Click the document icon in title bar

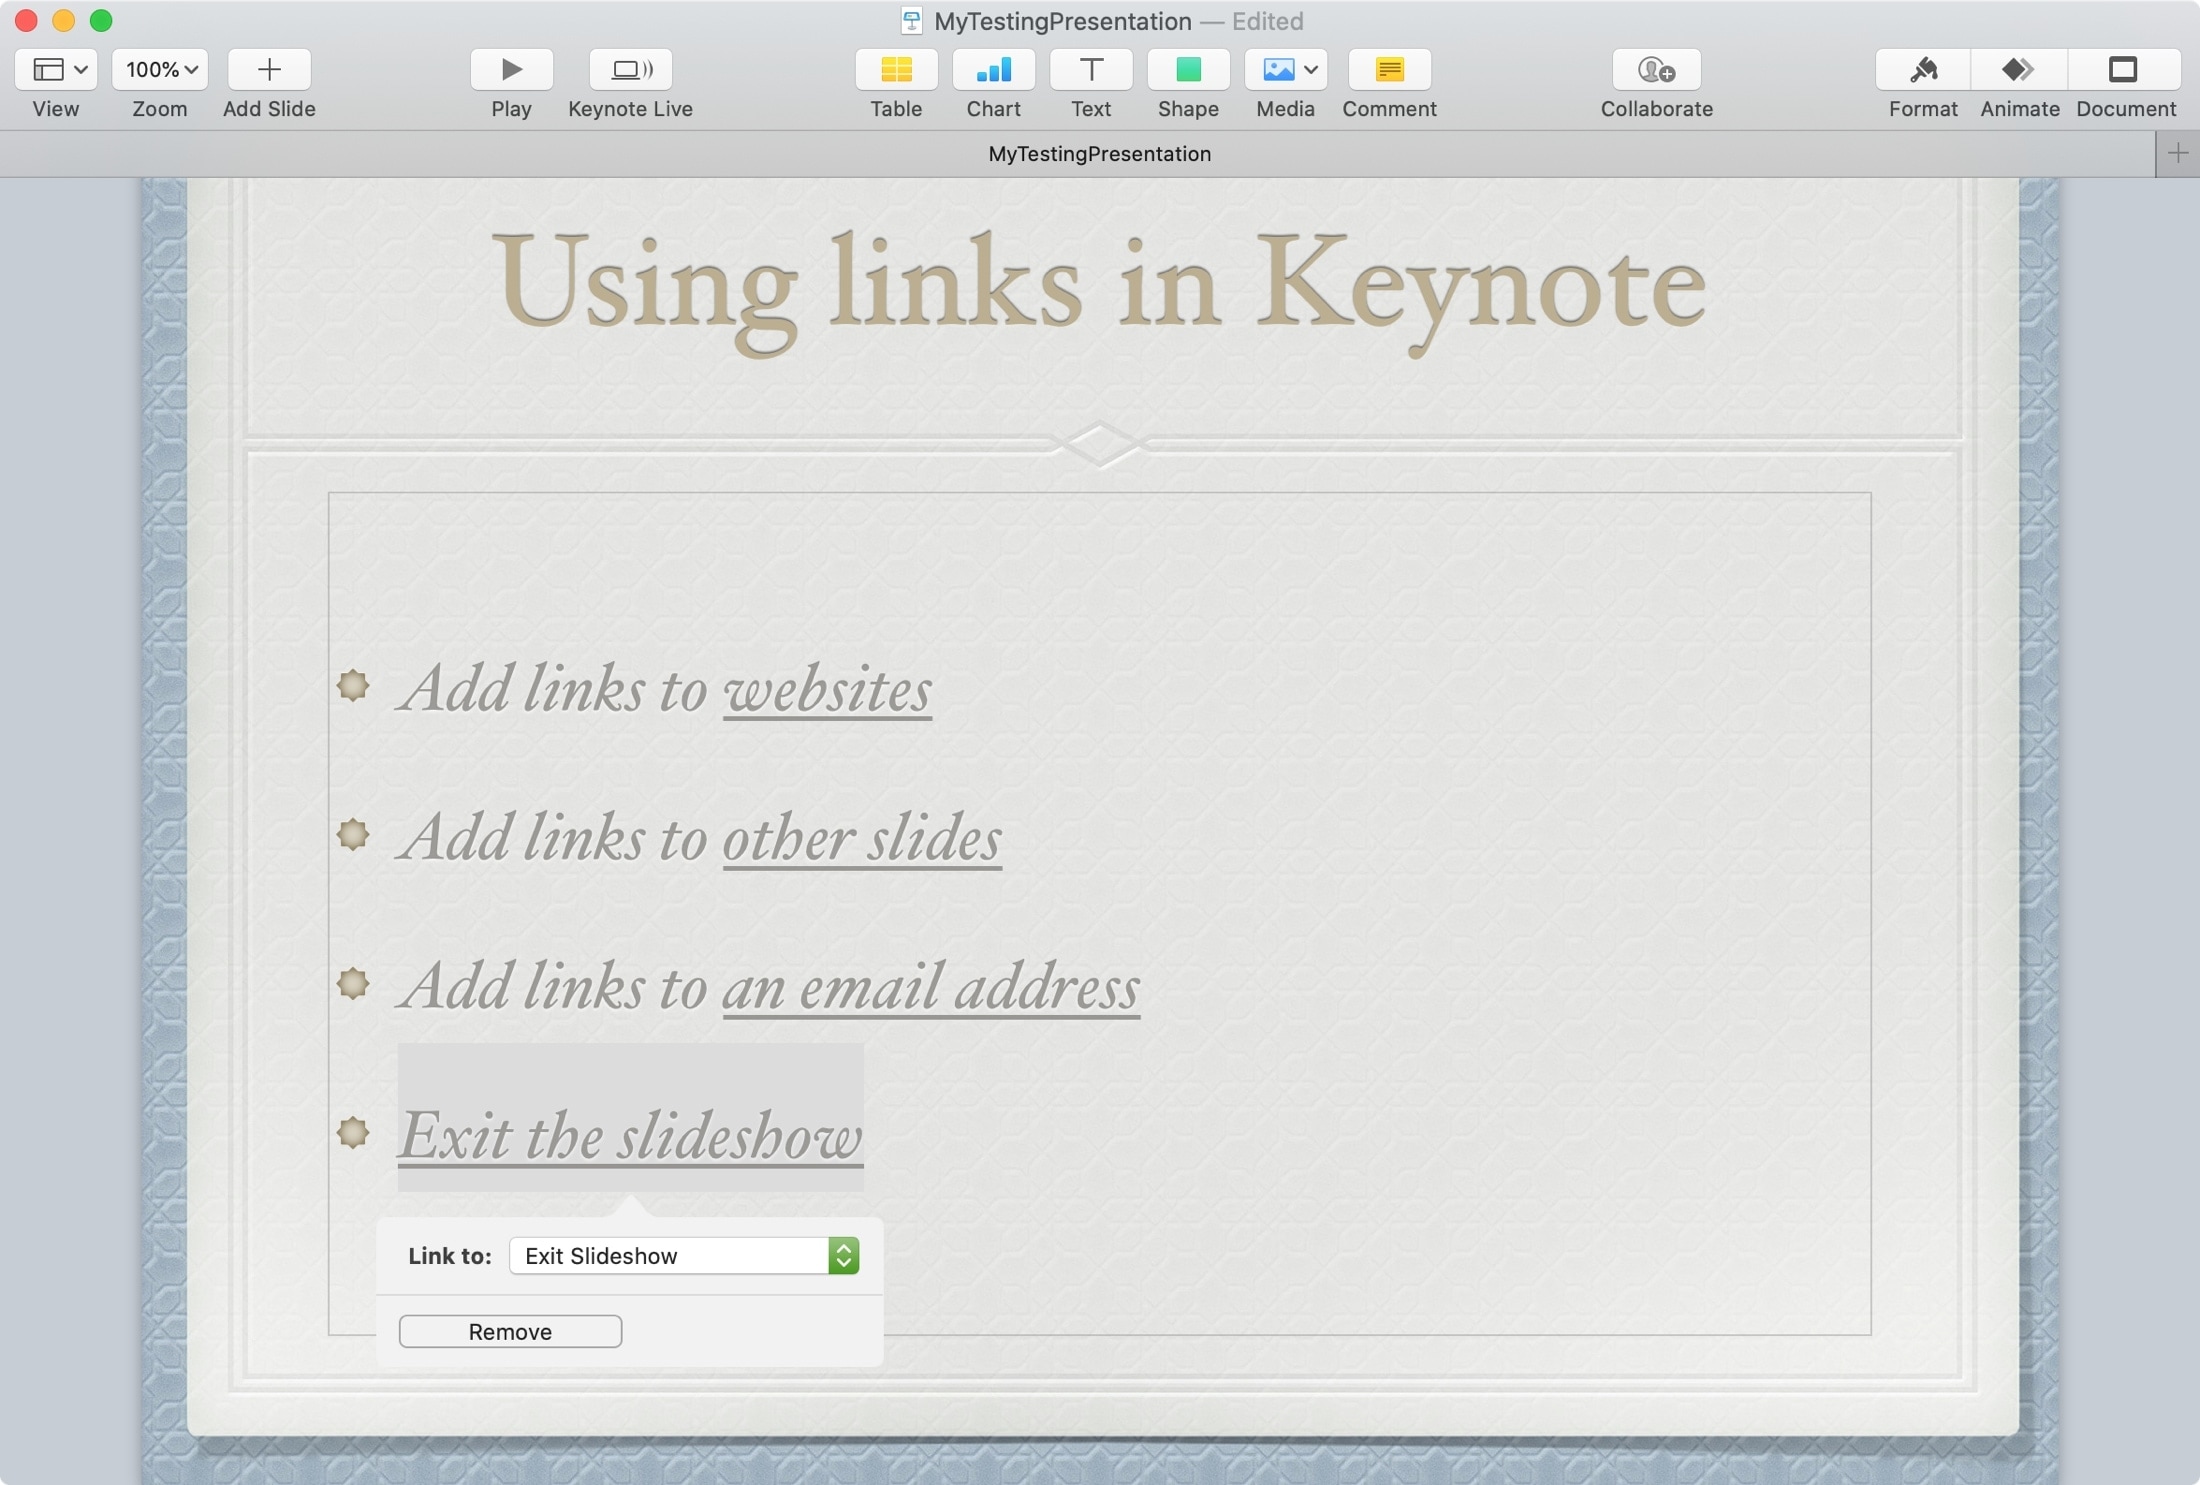[911, 21]
